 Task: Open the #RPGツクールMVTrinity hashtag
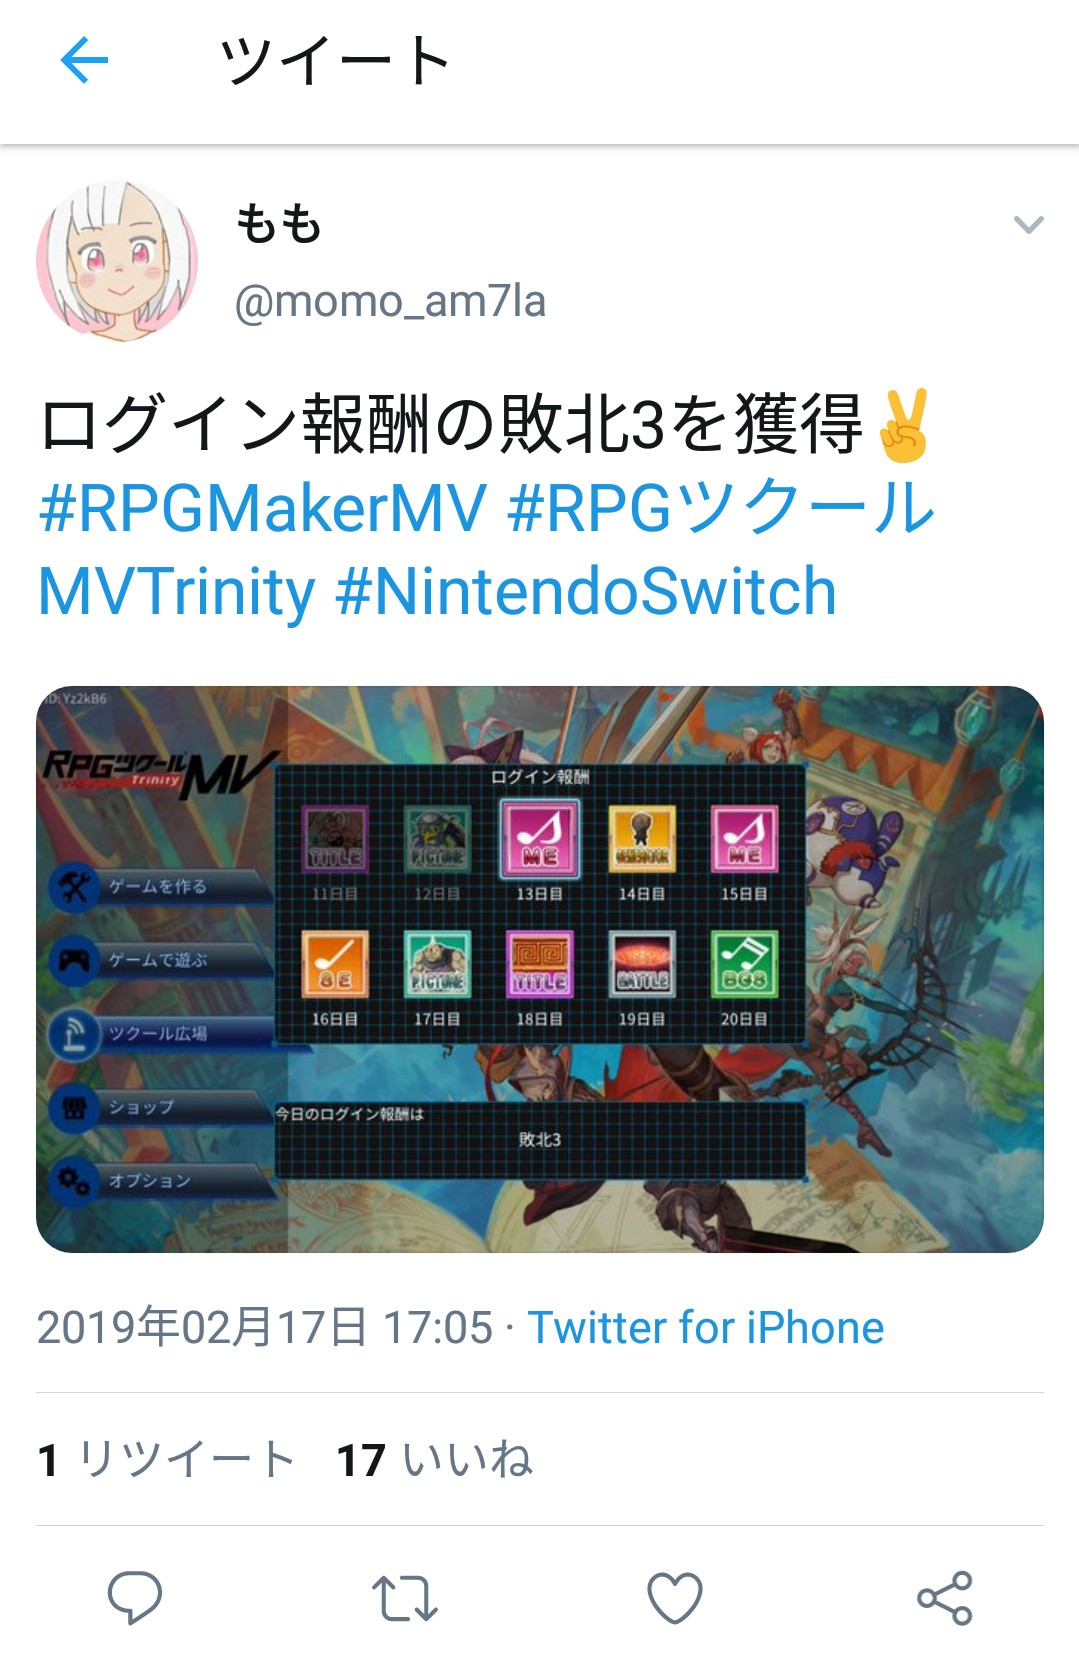click(722, 507)
